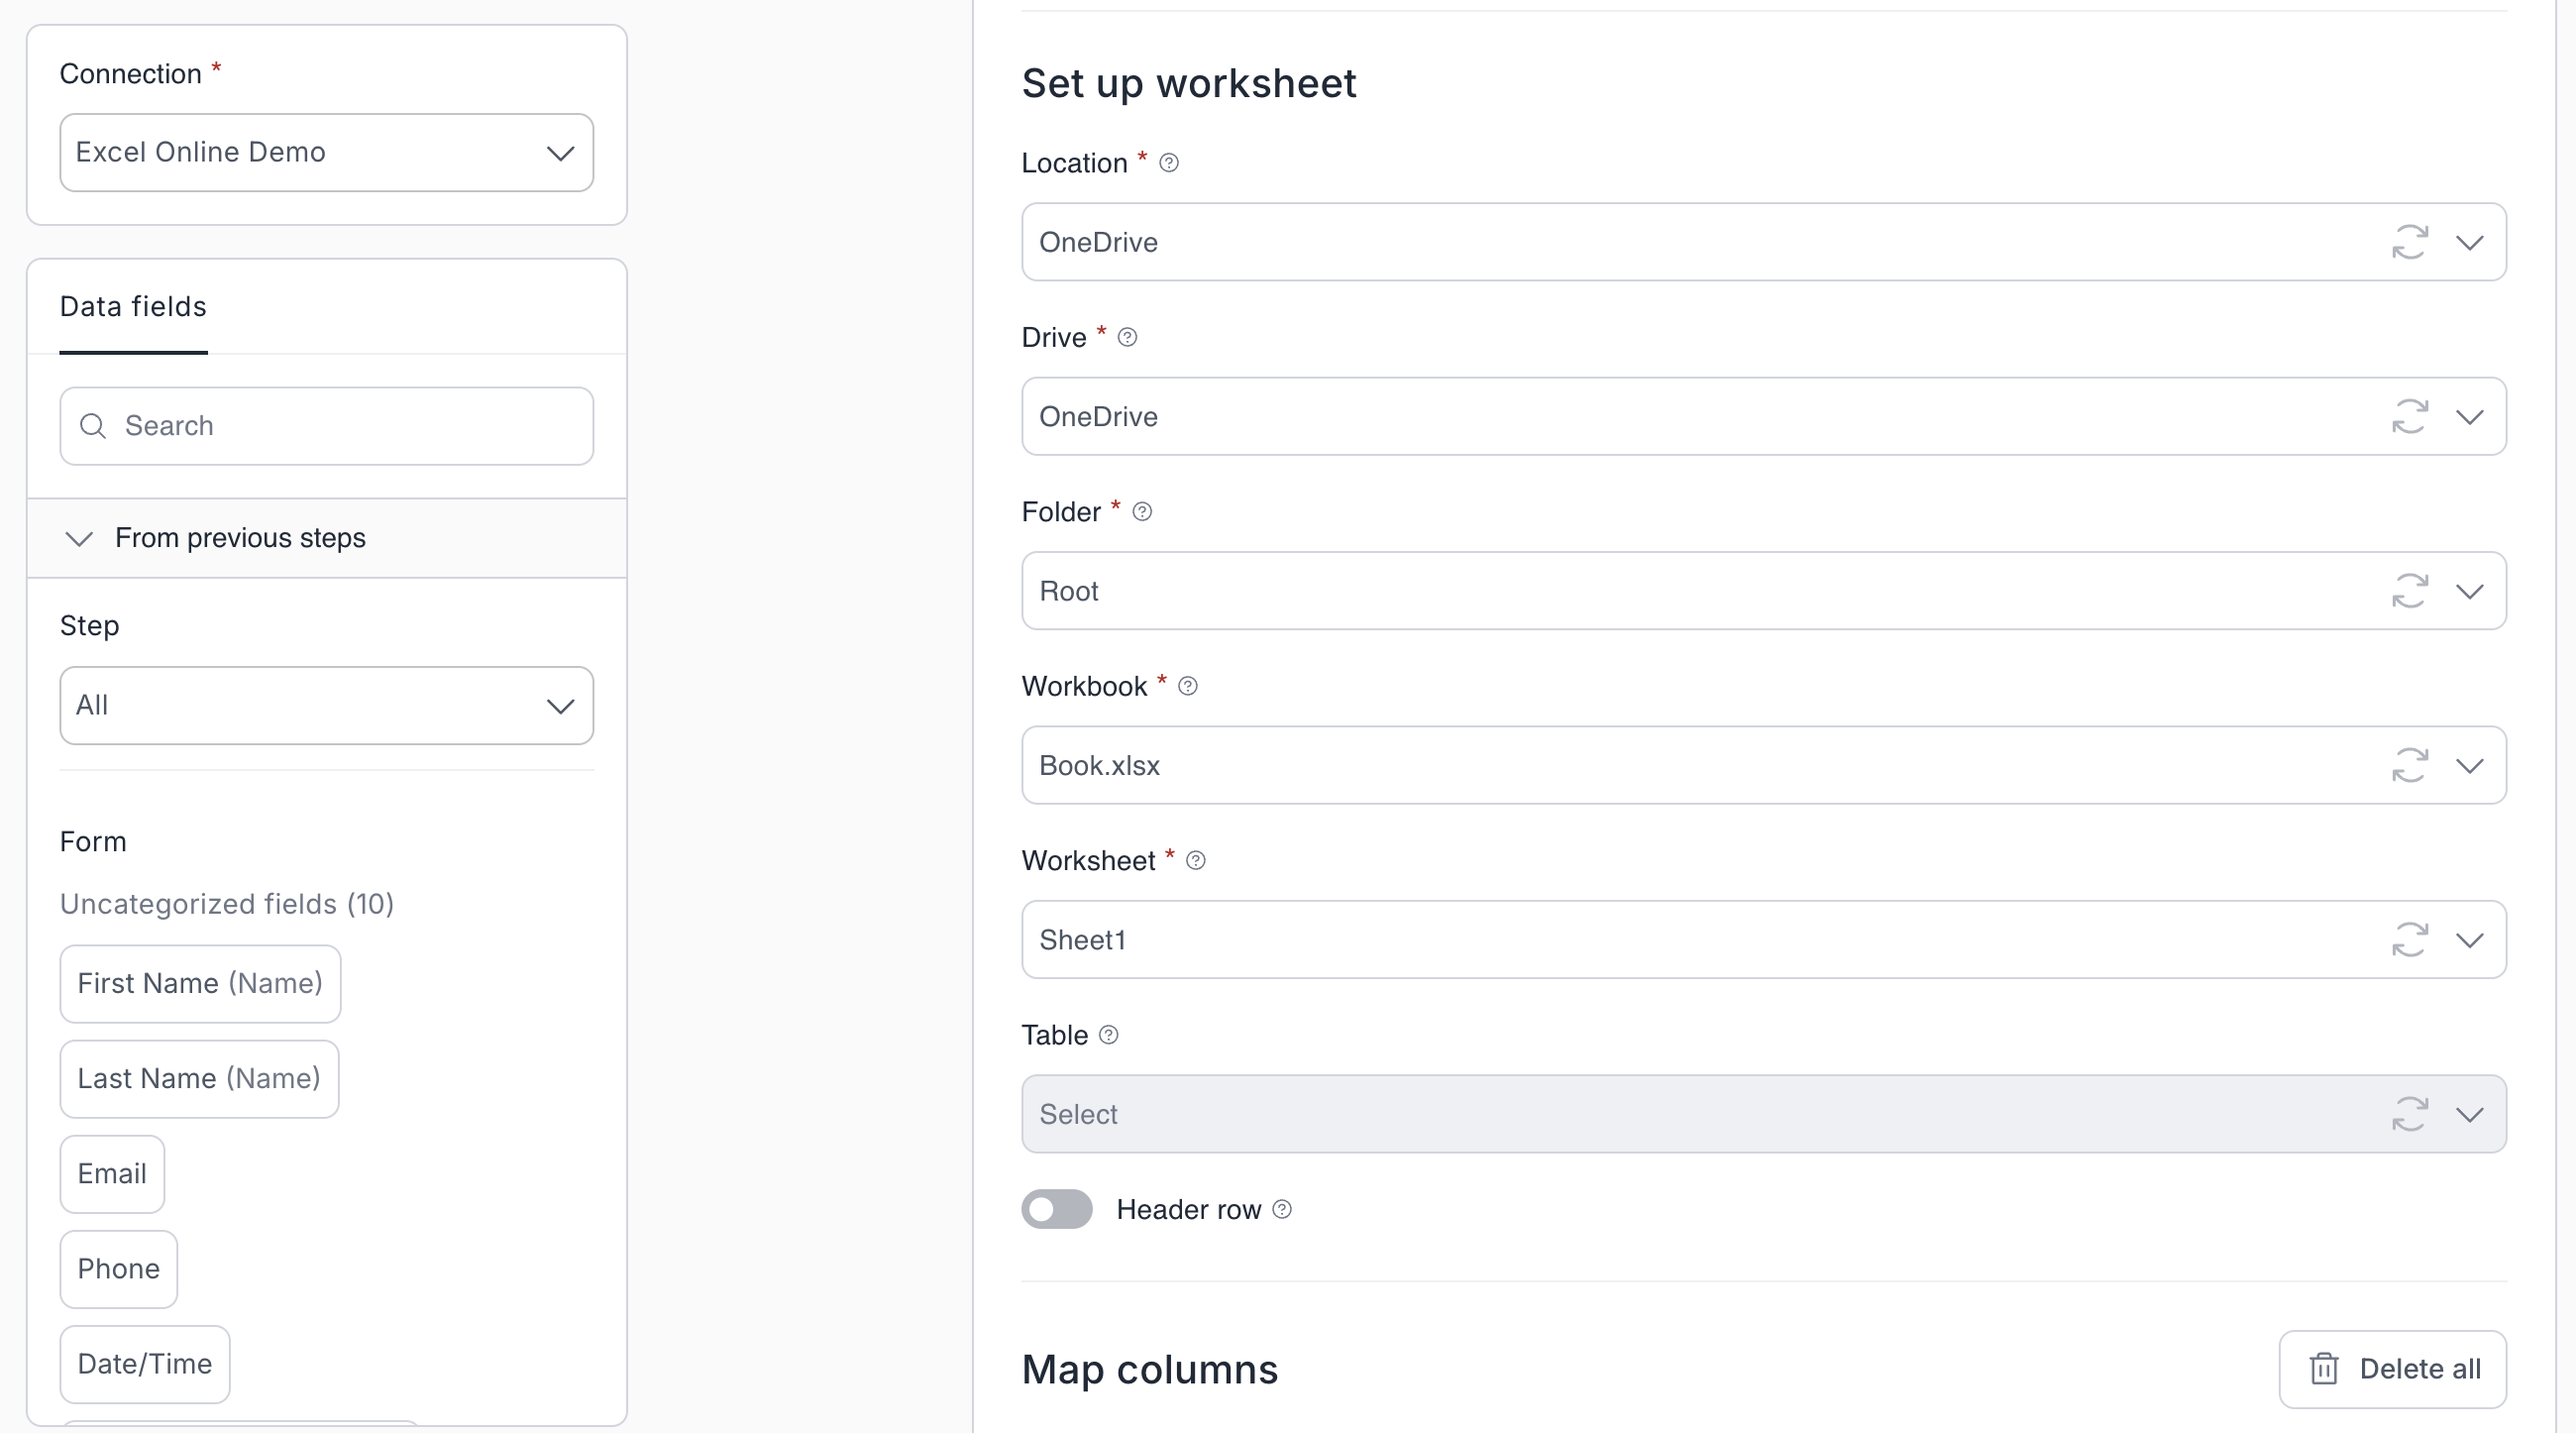Choose the Email field chip
Screen dimensions: 2576x1433
click(112, 1174)
